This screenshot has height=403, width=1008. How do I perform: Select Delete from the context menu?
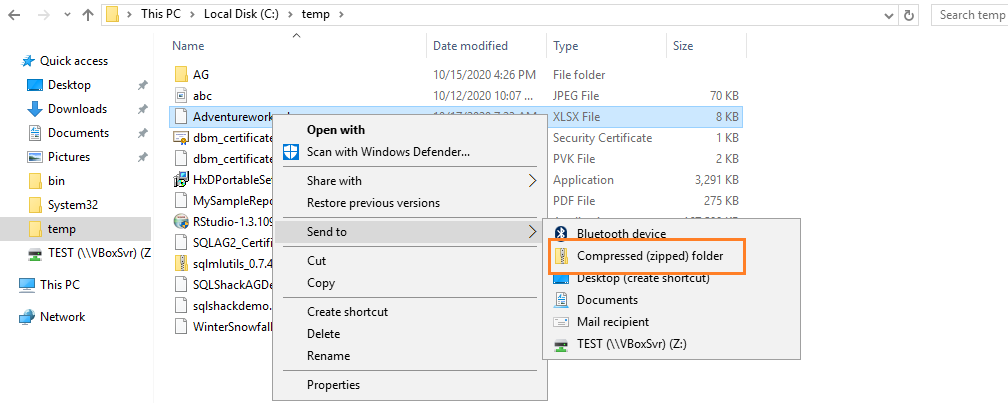tap(323, 334)
